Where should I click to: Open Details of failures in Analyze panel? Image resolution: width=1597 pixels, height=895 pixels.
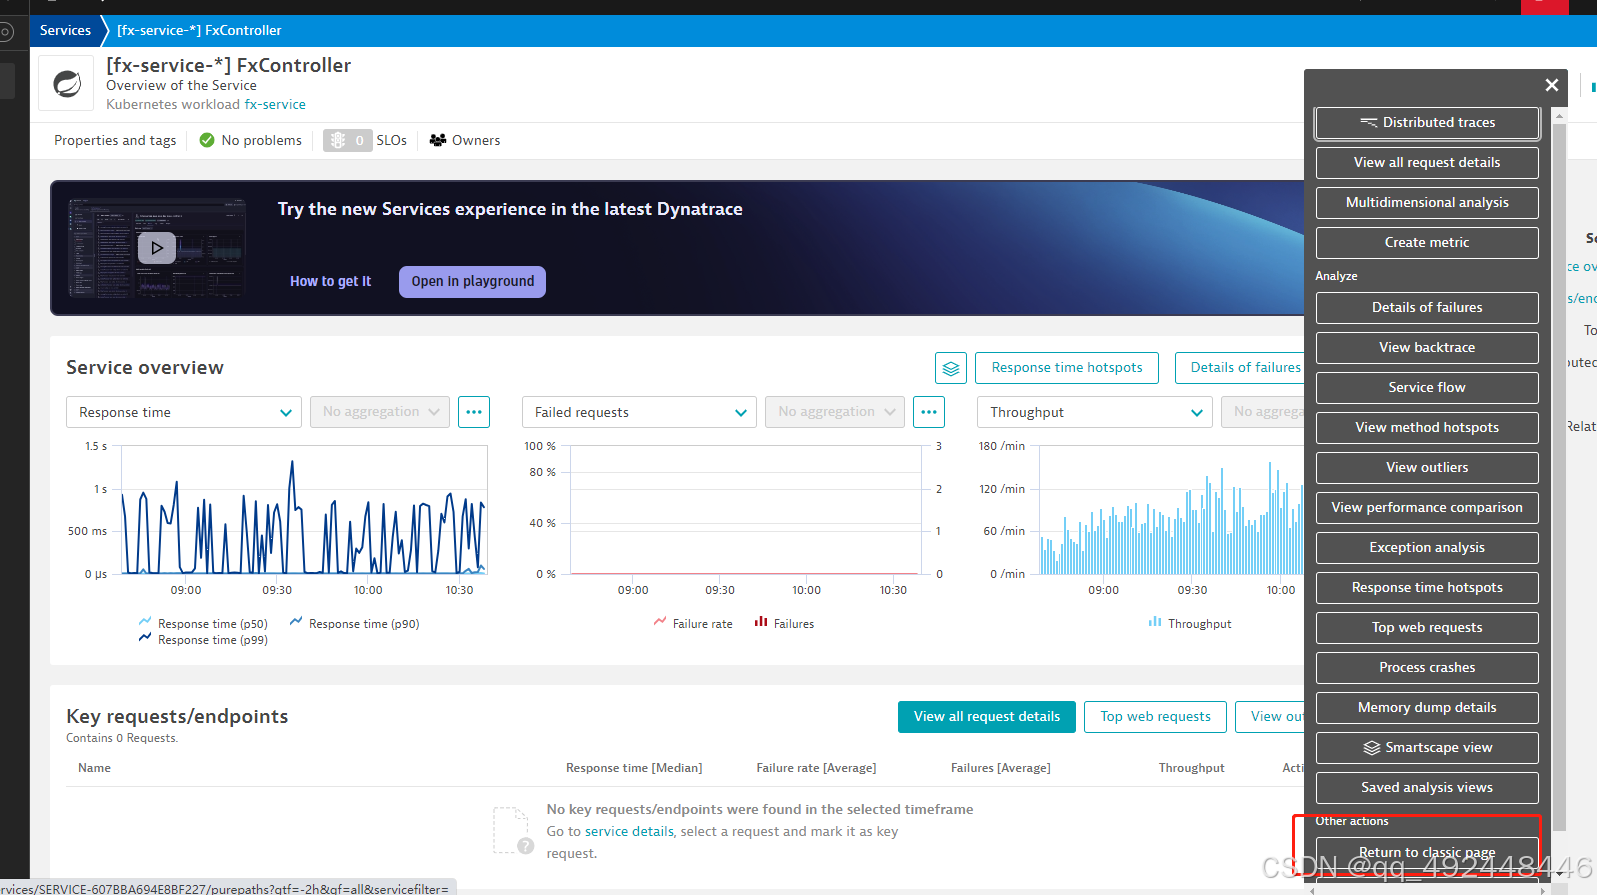(1427, 308)
